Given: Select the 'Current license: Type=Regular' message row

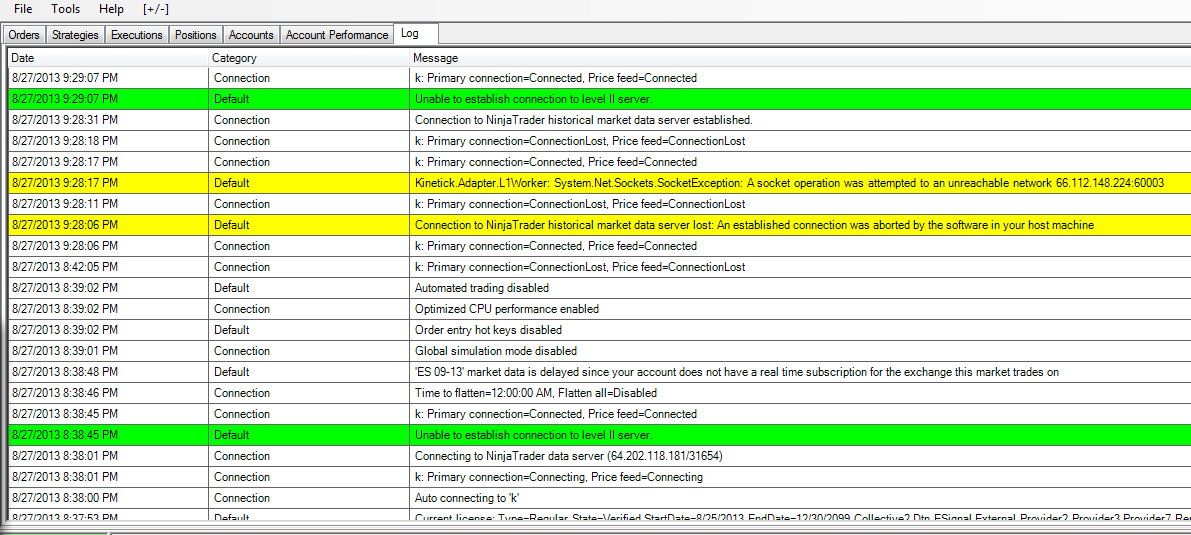Looking at the screenshot, I should coord(600,517).
